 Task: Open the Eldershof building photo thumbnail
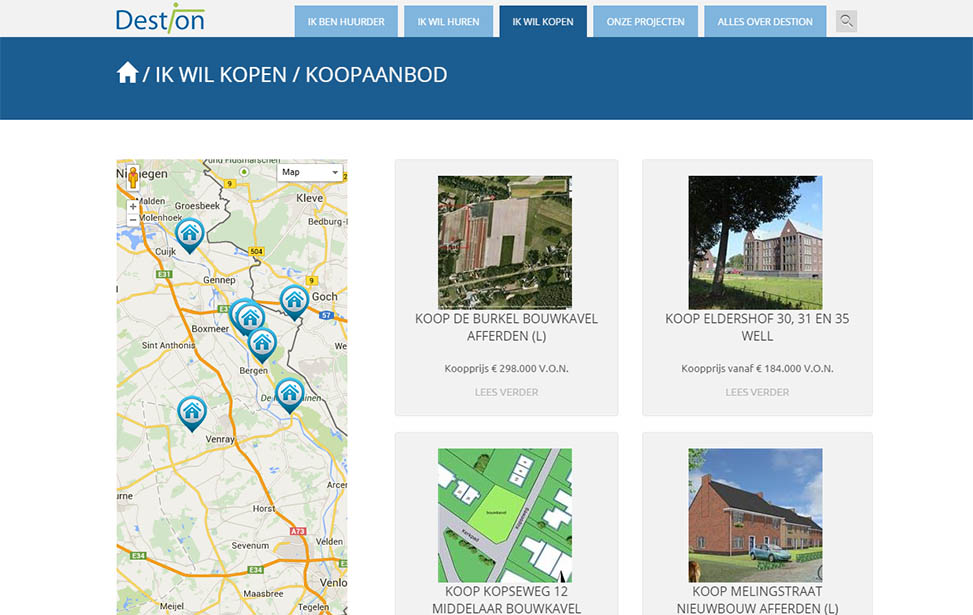pyautogui.click(x=755, y=242)
